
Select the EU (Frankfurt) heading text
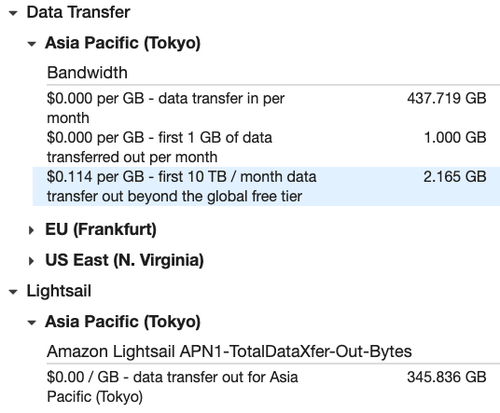tap(101, 229)
